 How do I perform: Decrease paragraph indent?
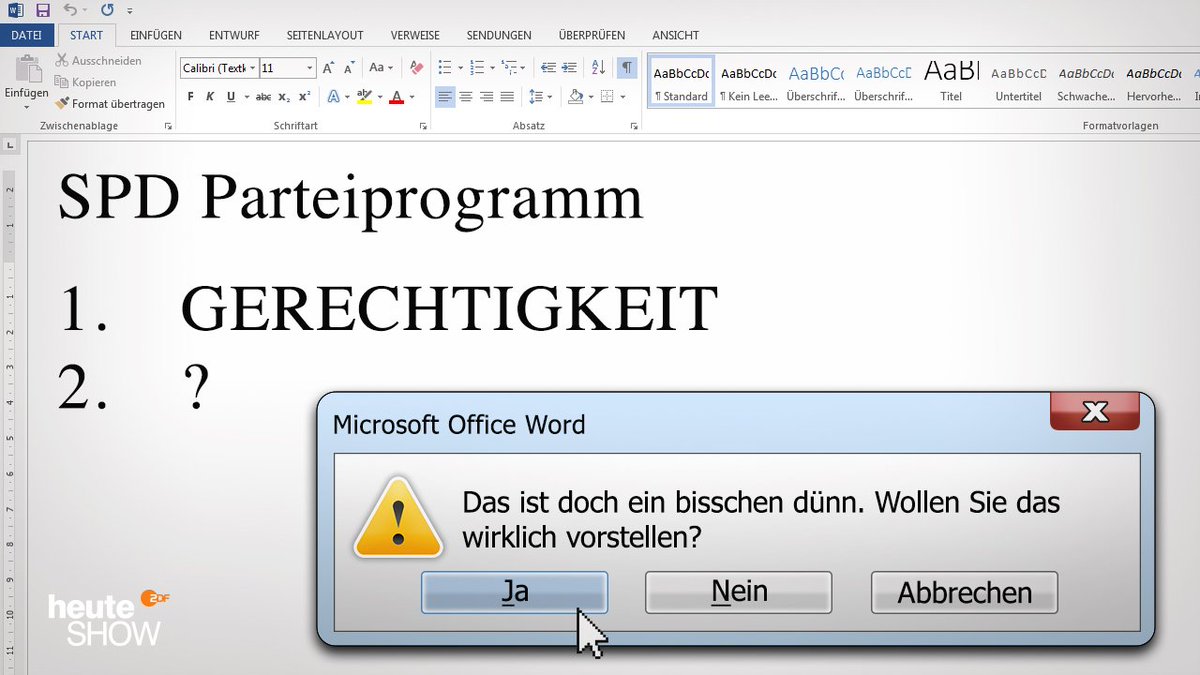point(548,68)
